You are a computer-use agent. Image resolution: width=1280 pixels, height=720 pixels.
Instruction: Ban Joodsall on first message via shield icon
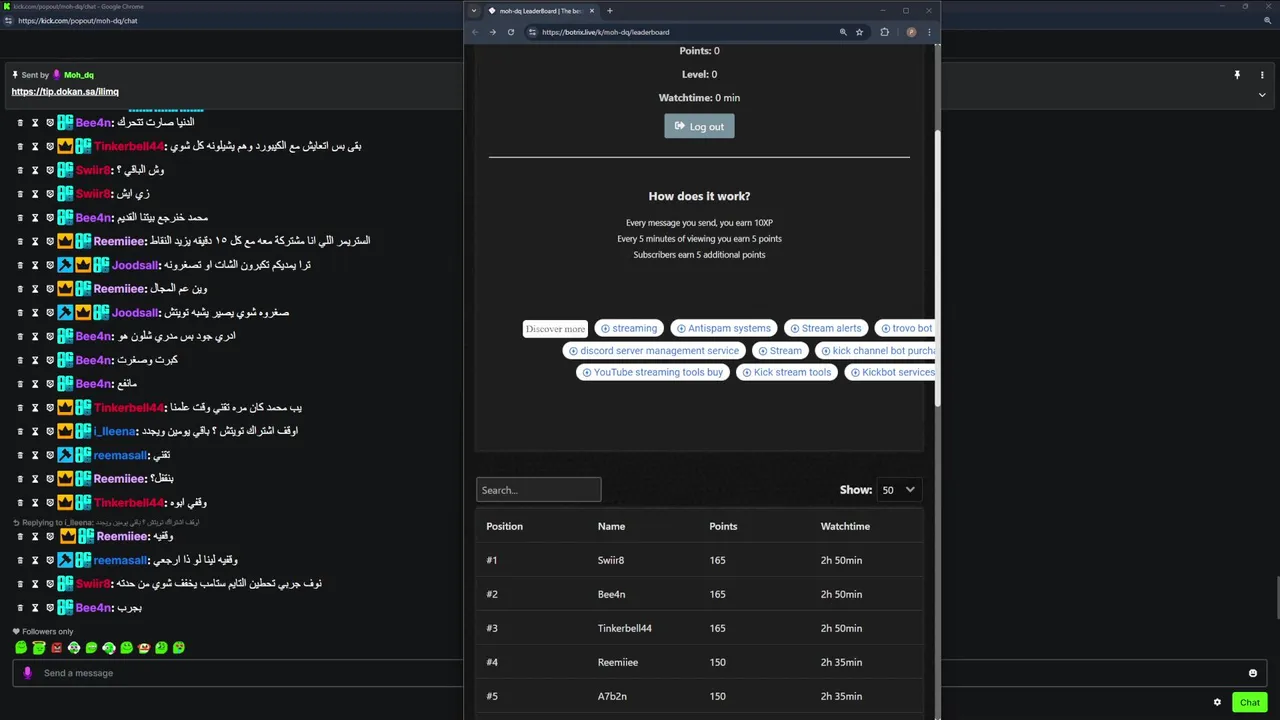50,265
